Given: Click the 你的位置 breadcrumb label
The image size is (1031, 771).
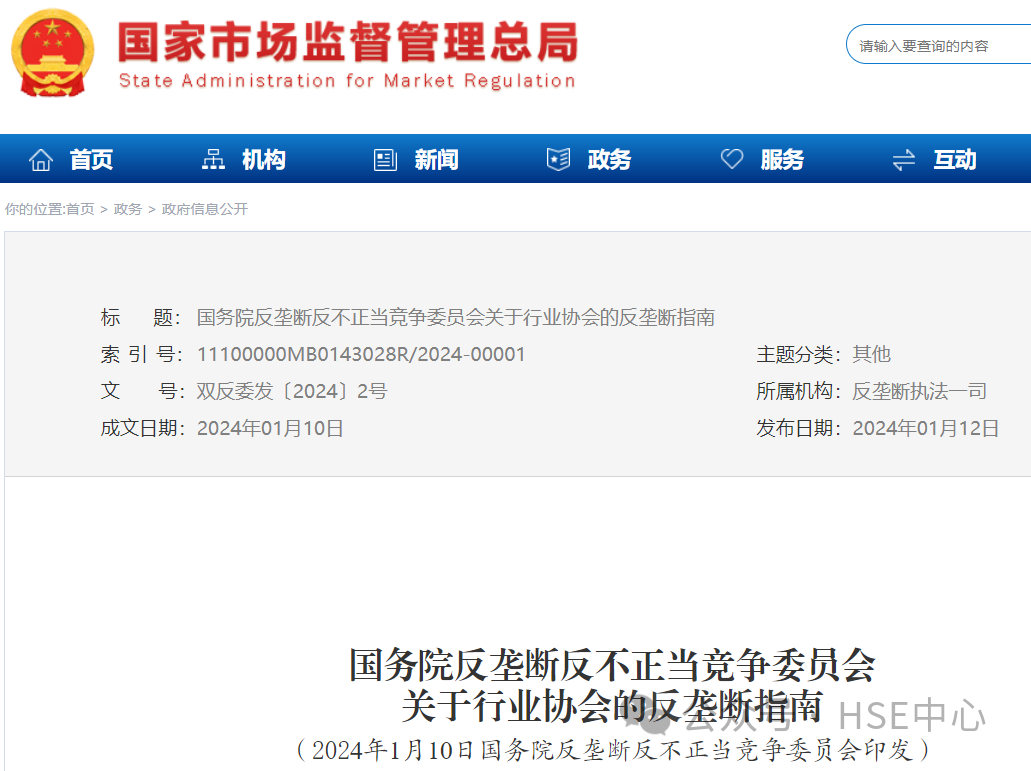Looking at the screenshot, I should click(x=34, y=209).
